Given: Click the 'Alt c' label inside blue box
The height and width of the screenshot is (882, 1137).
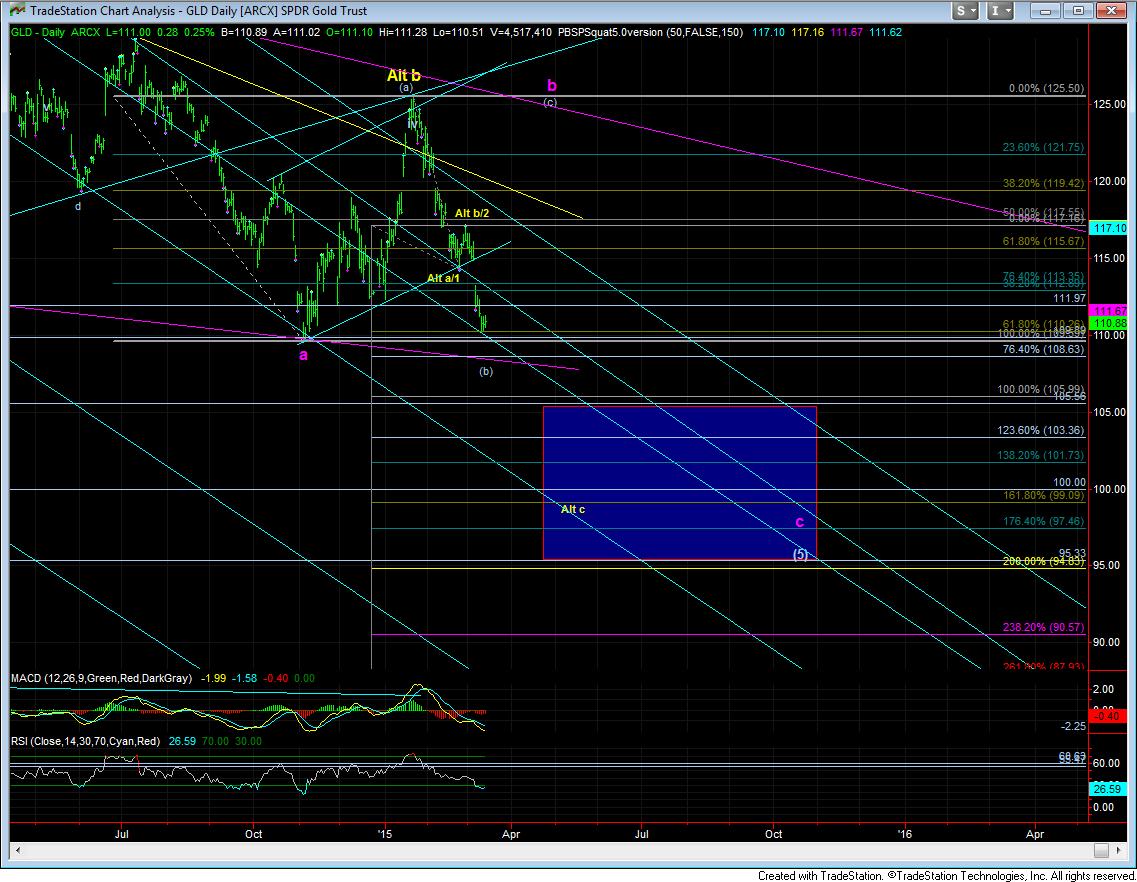Looking at the screenshot, I should 572,510.
